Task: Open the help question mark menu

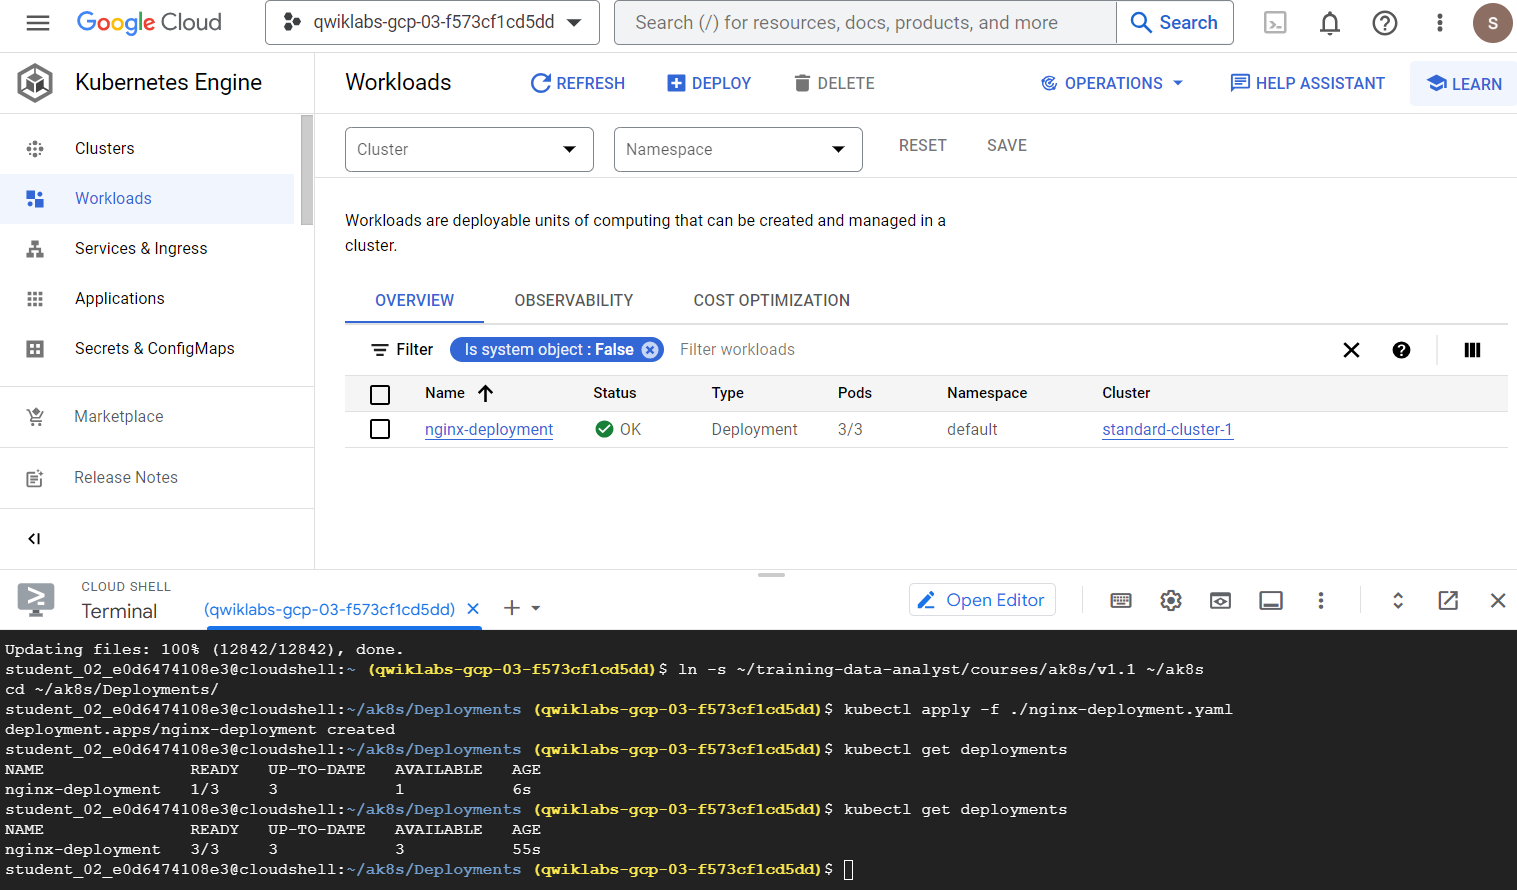Action: 1385,22
